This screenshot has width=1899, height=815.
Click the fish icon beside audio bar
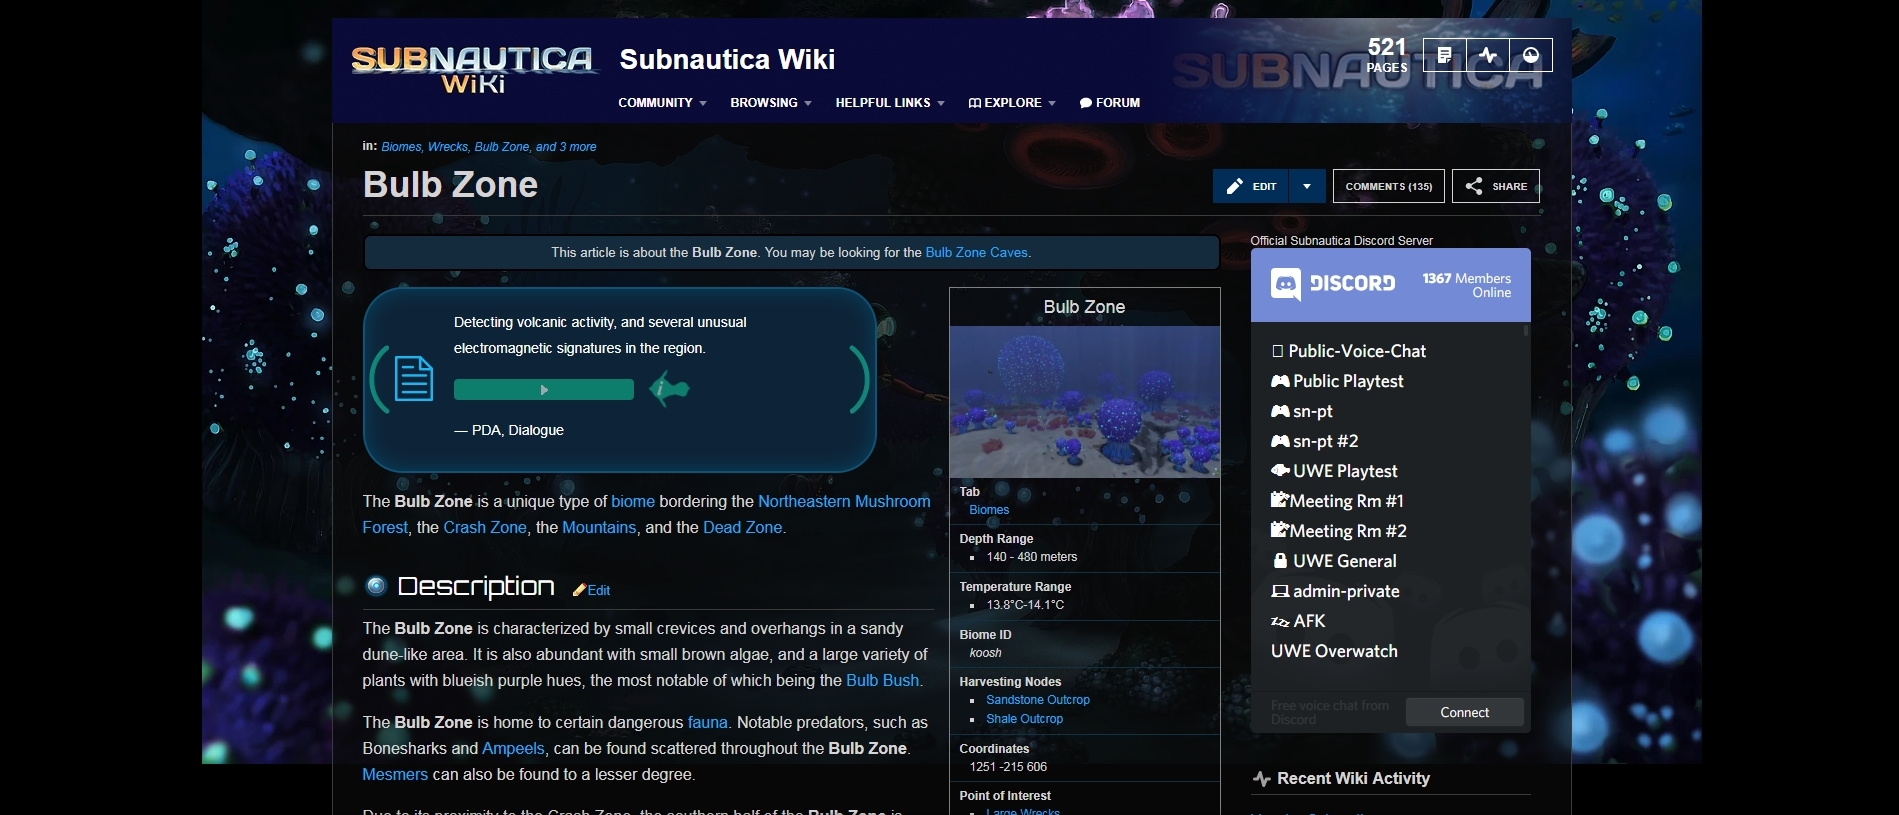point(669,388)
